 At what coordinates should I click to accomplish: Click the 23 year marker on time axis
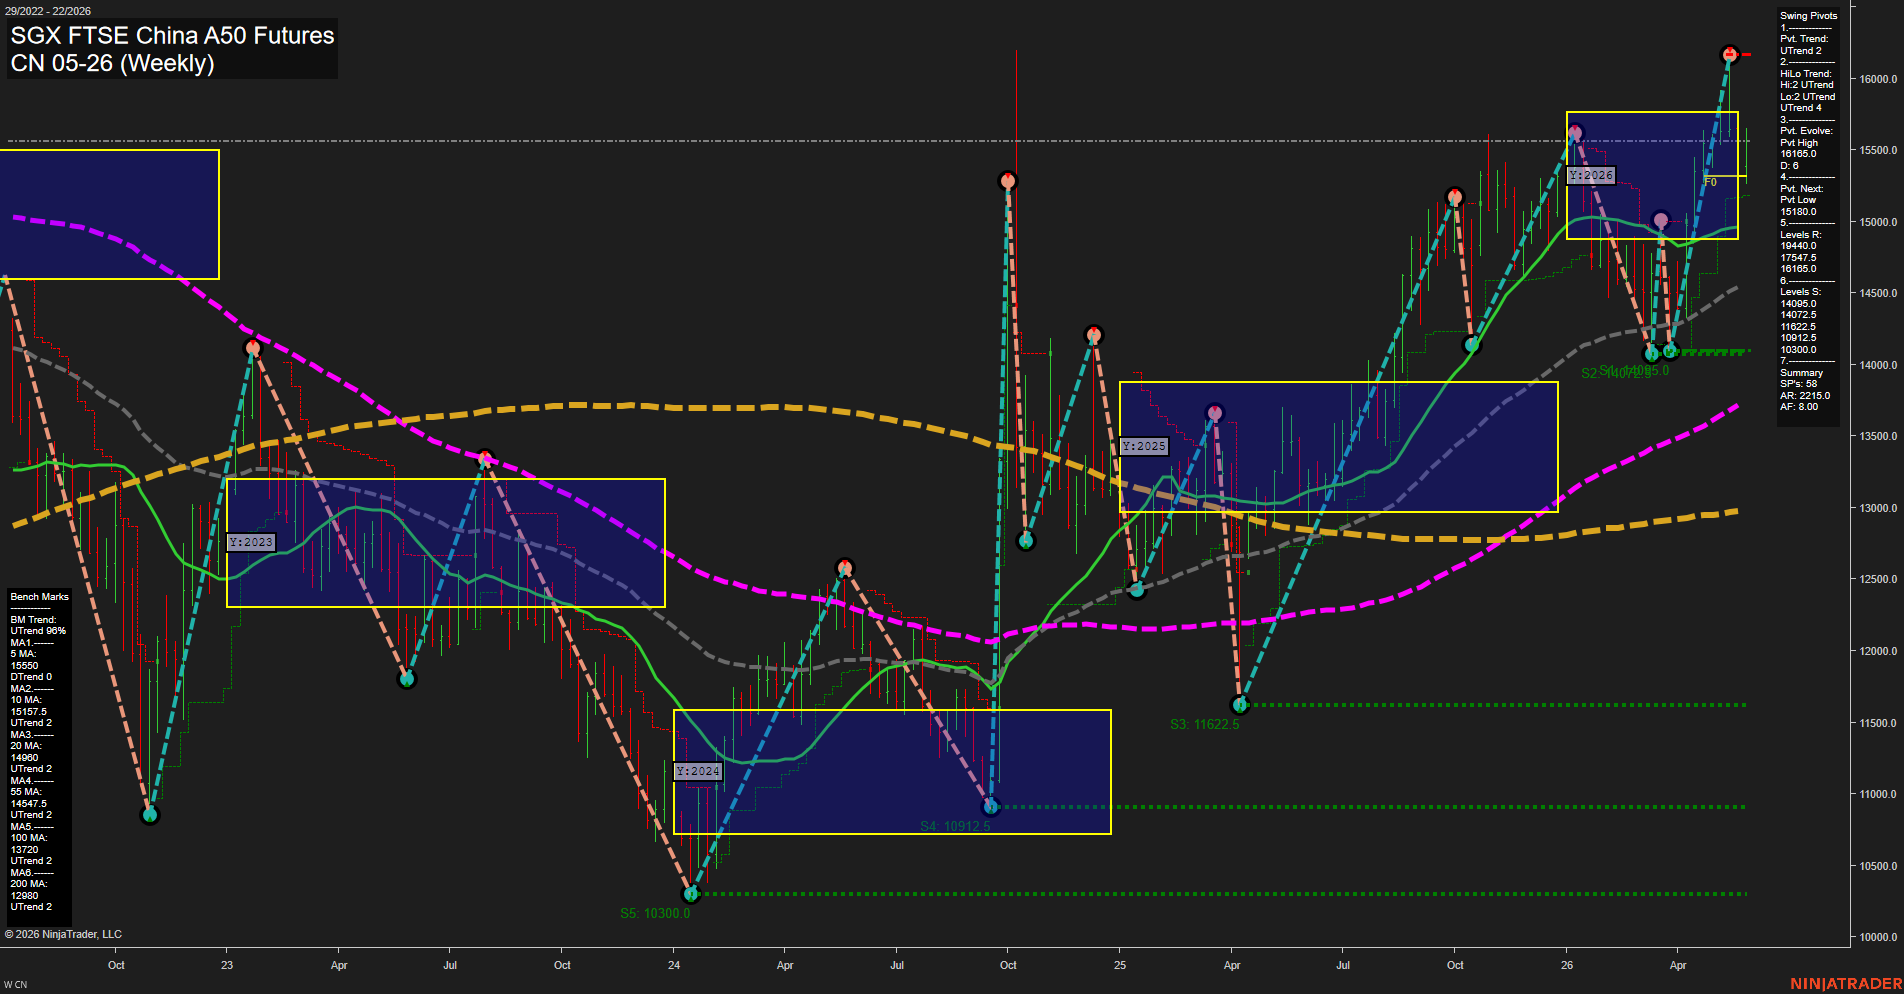pos(227,965)
